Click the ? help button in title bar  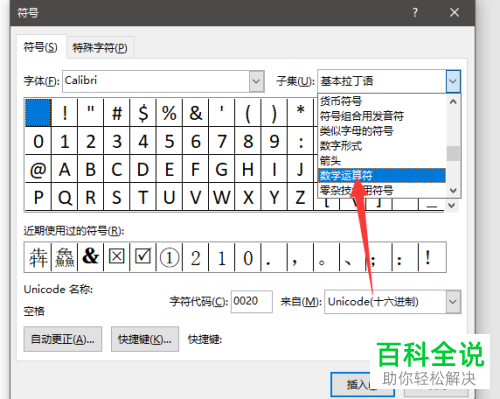pyautogui.click(x=415, y=13)
